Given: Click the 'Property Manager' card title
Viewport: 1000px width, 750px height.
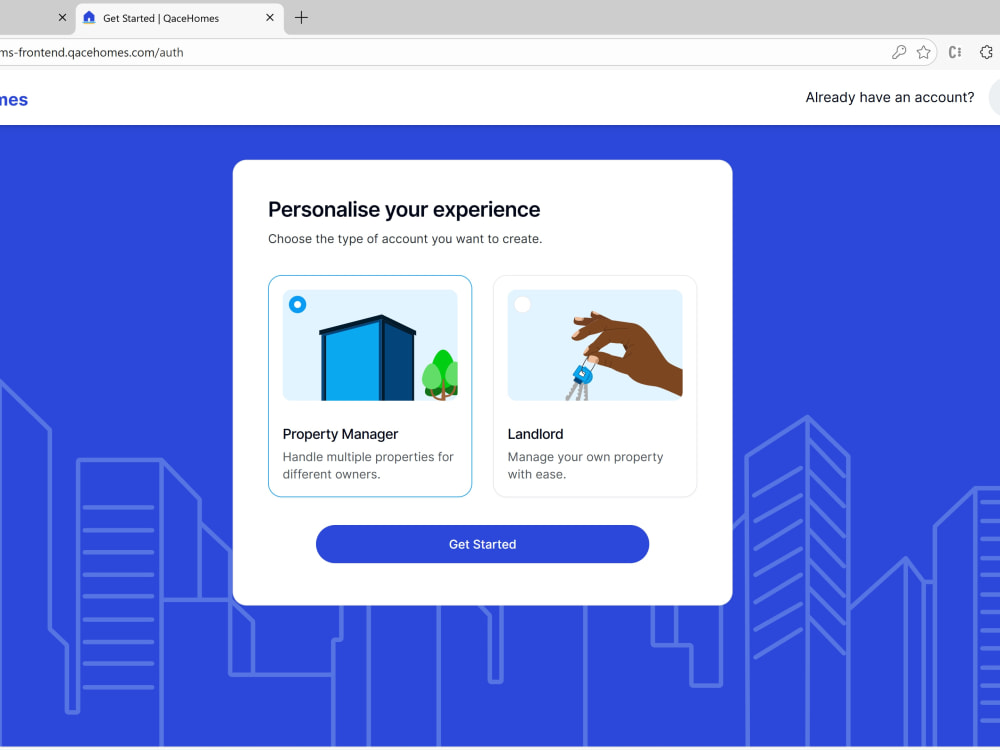Looking at the screenshot, I should [x=340, y=434].
